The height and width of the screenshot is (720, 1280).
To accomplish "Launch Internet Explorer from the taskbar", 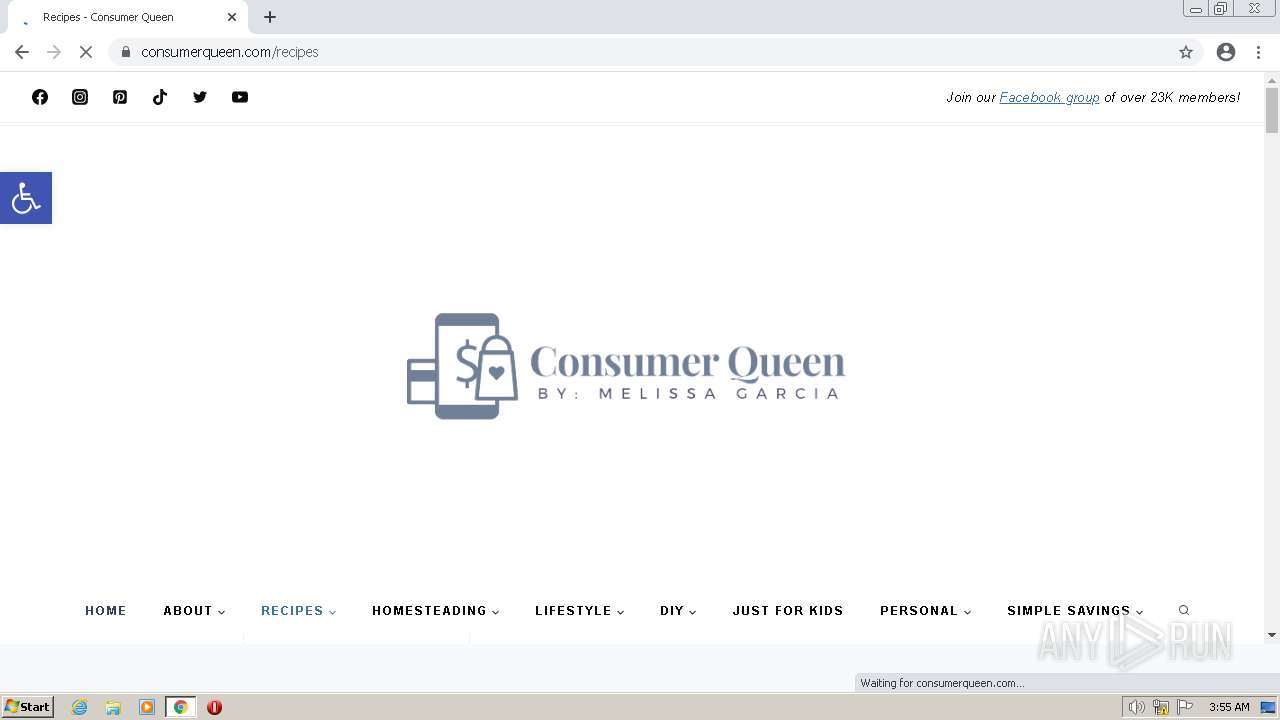I will pyautogui.click(x=80, y=707).
